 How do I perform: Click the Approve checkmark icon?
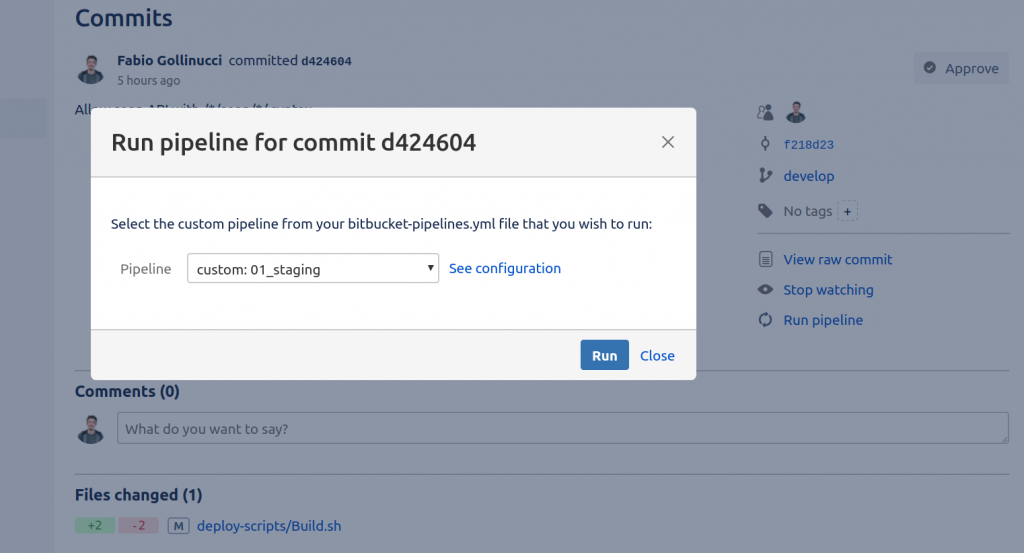pyautogui.click(x=930, y=68)
